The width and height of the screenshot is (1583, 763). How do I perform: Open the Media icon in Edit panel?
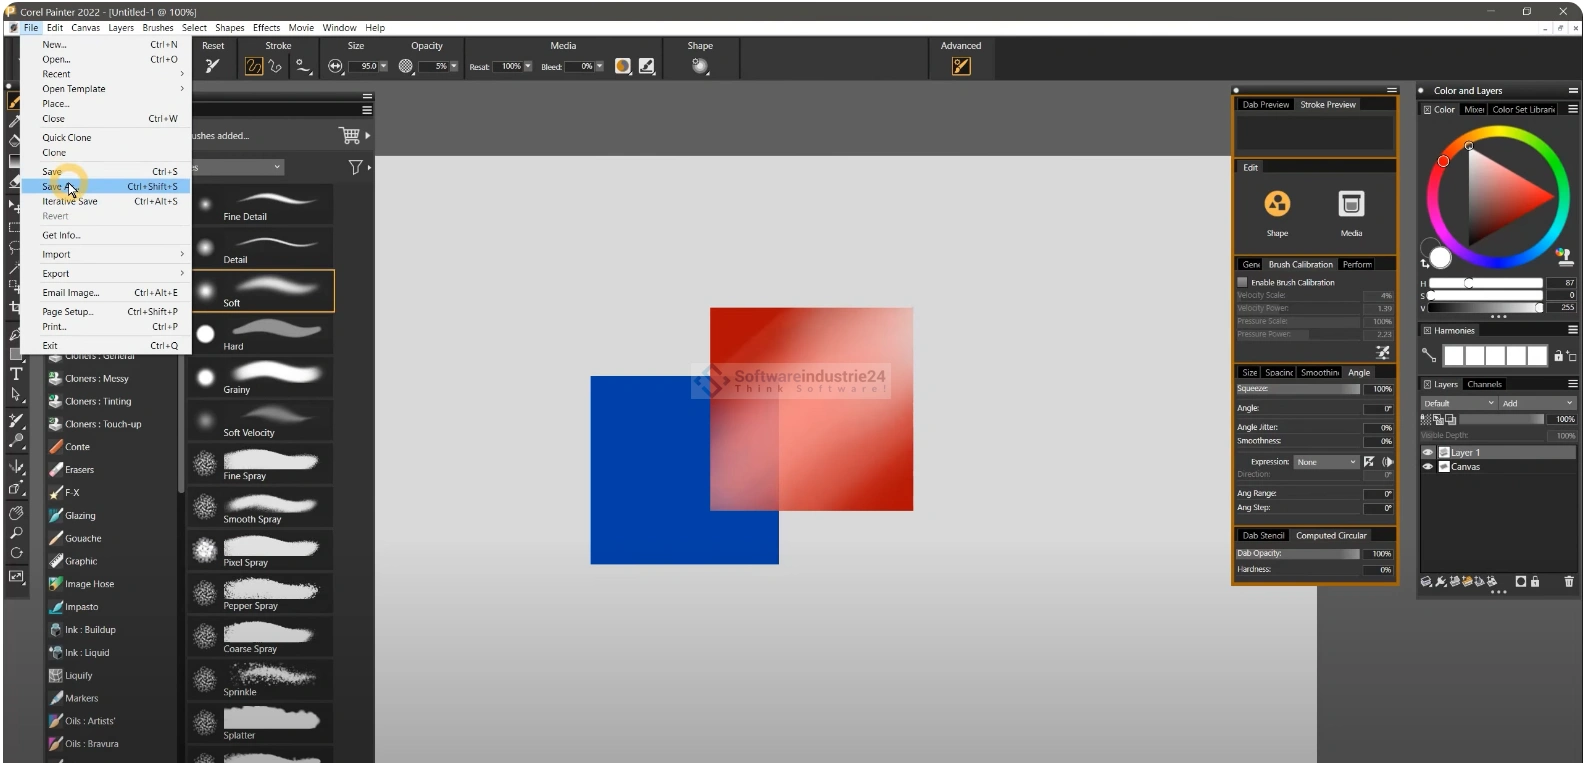click(x=1351, y=205)
